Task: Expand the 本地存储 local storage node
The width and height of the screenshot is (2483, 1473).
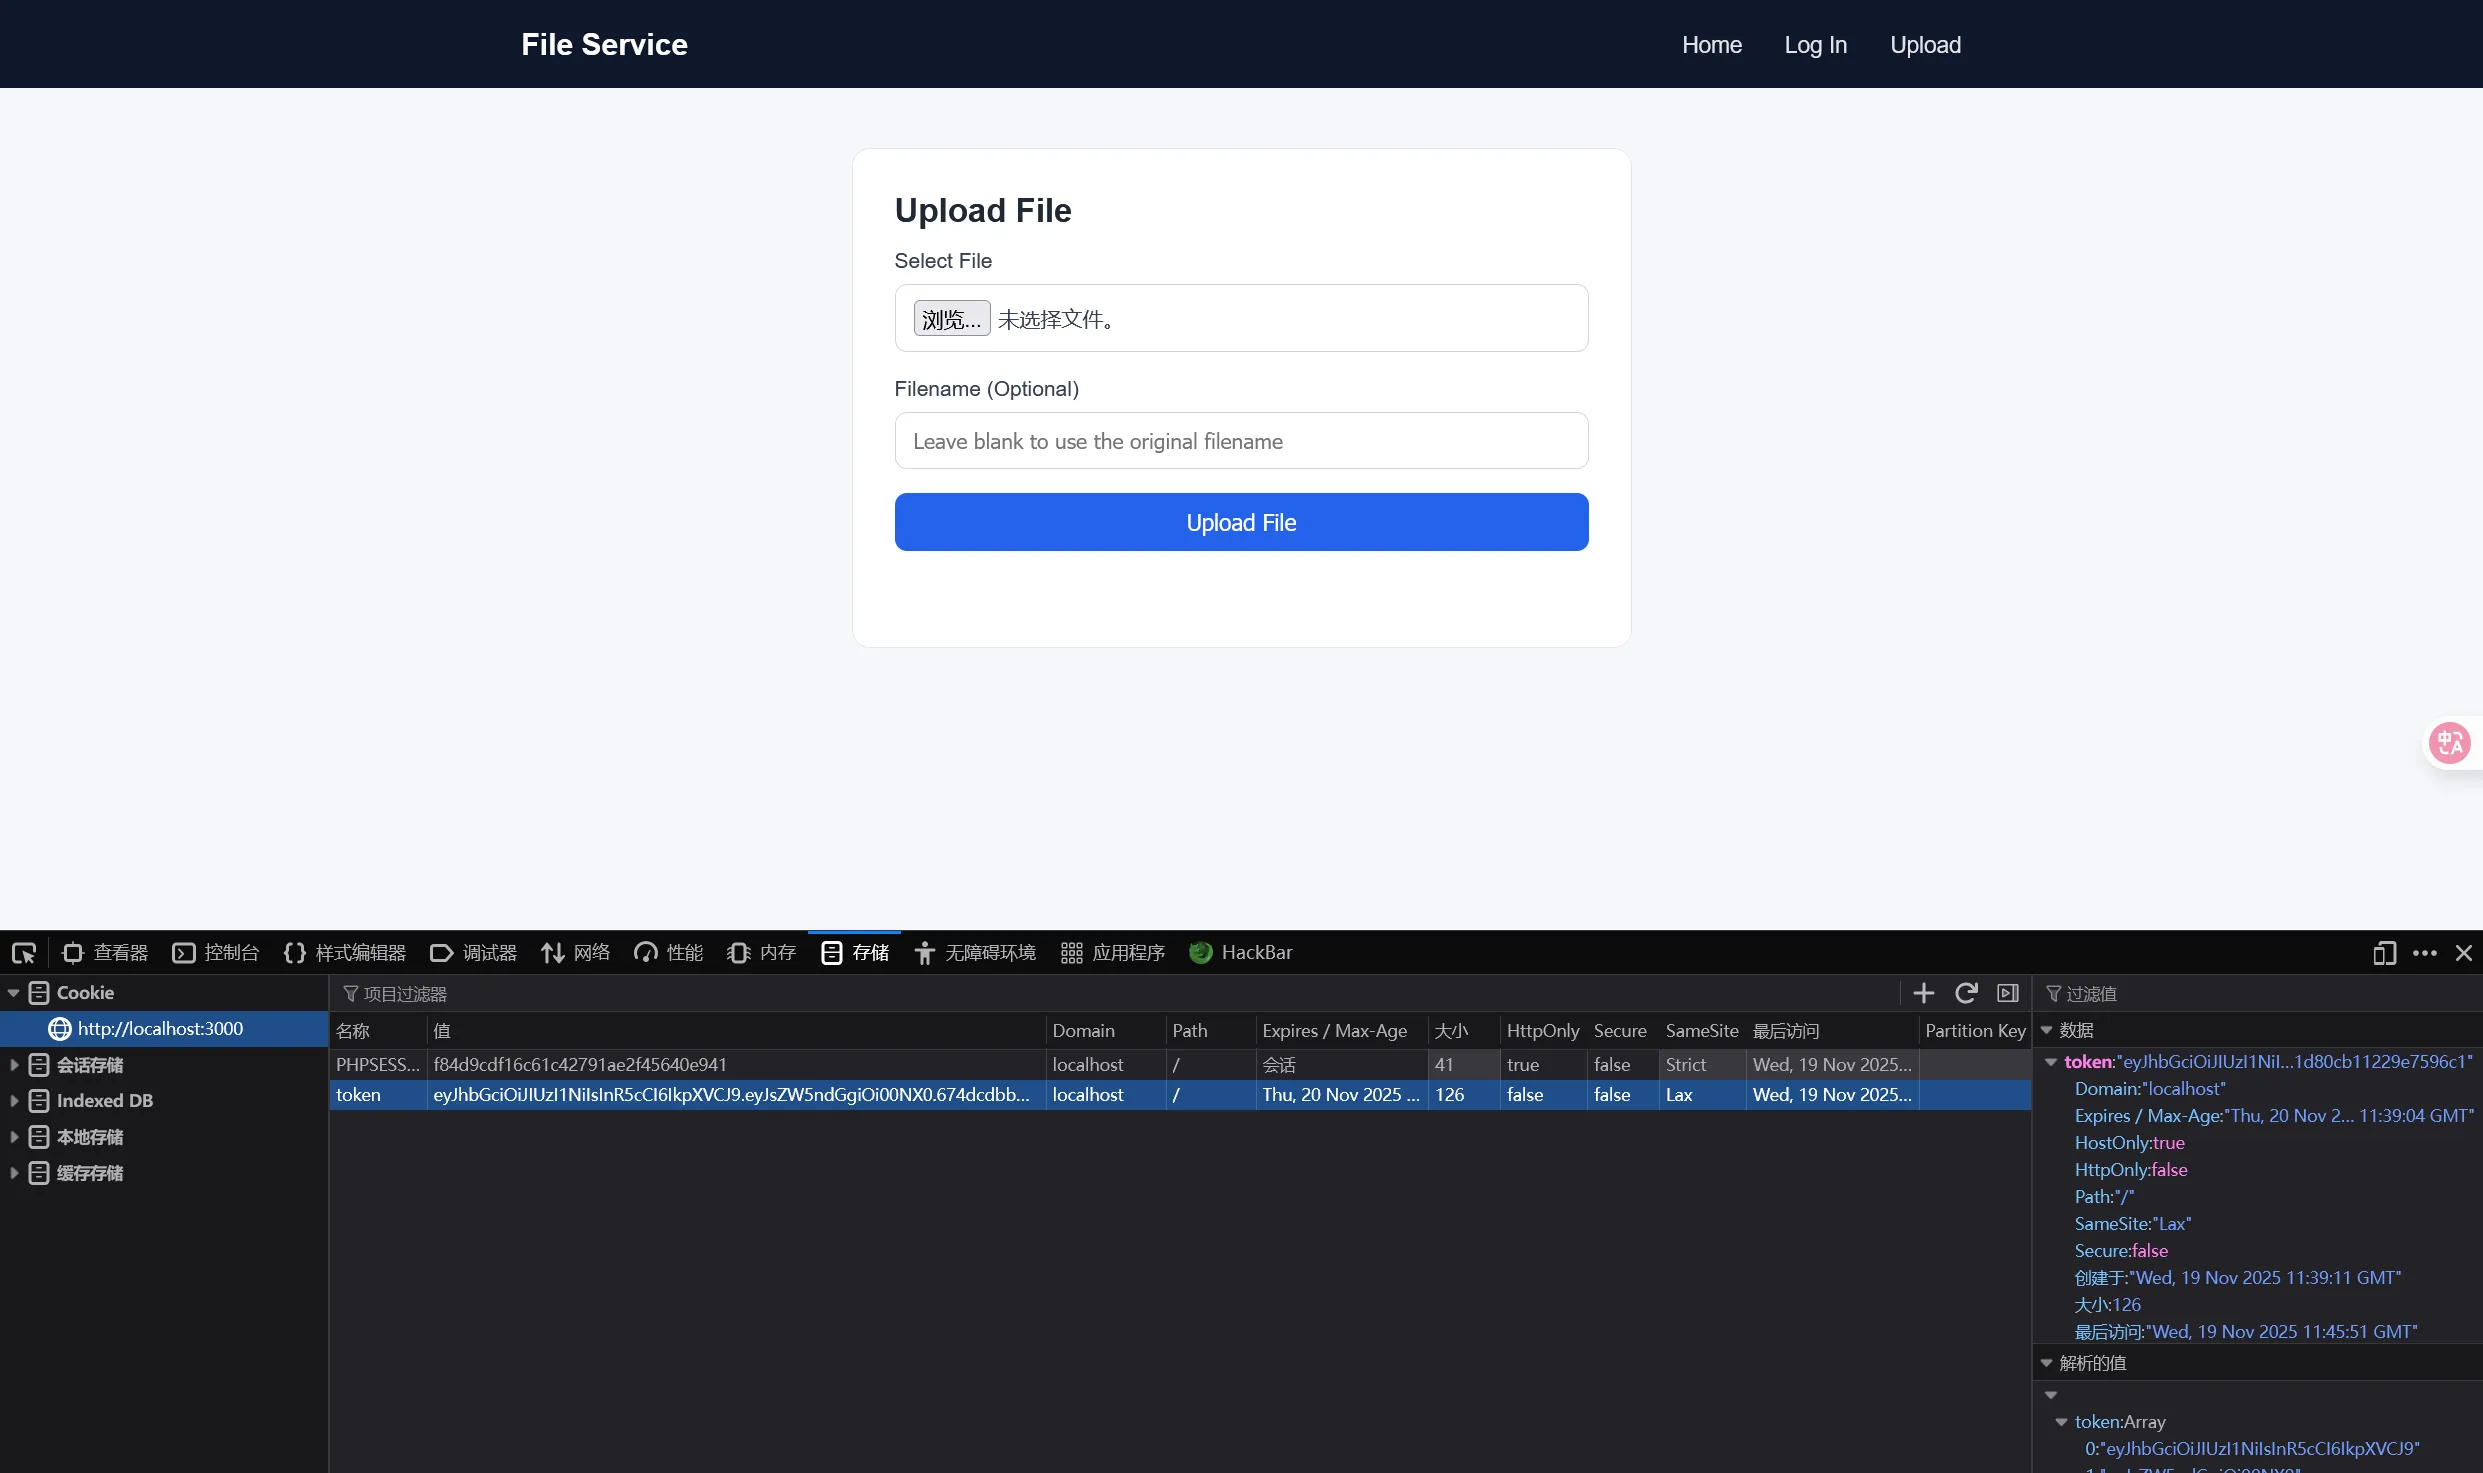Action: tap(14, 1137)
